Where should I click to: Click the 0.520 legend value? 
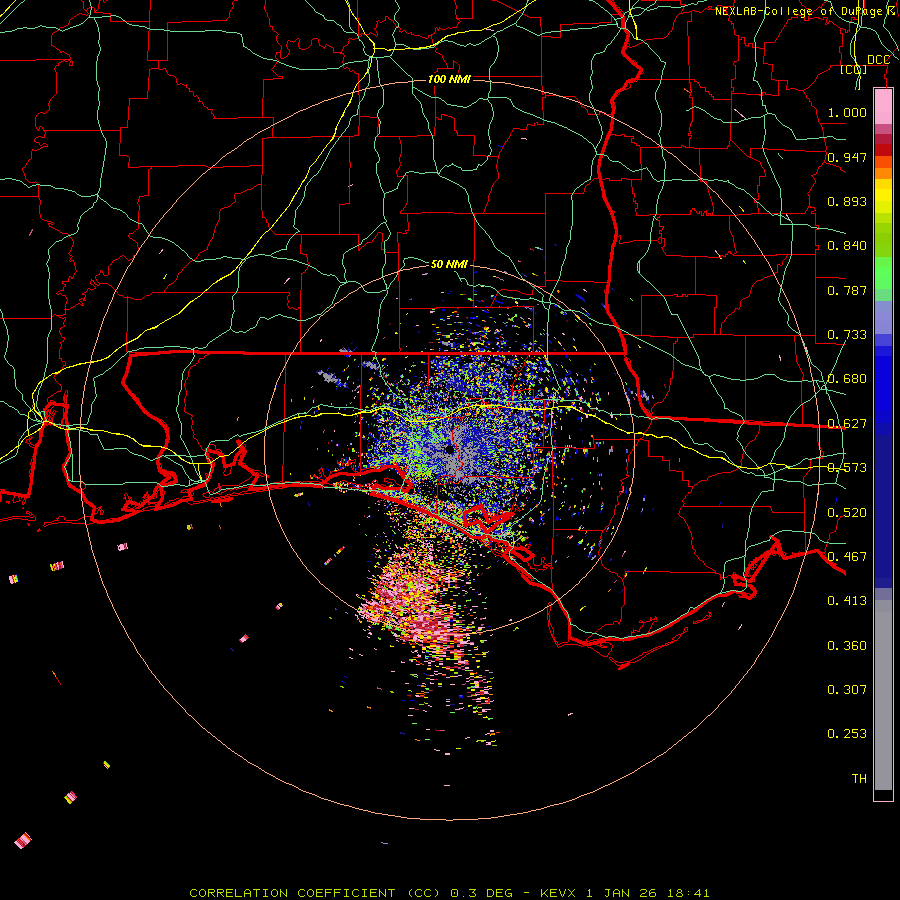click(847, 513)
